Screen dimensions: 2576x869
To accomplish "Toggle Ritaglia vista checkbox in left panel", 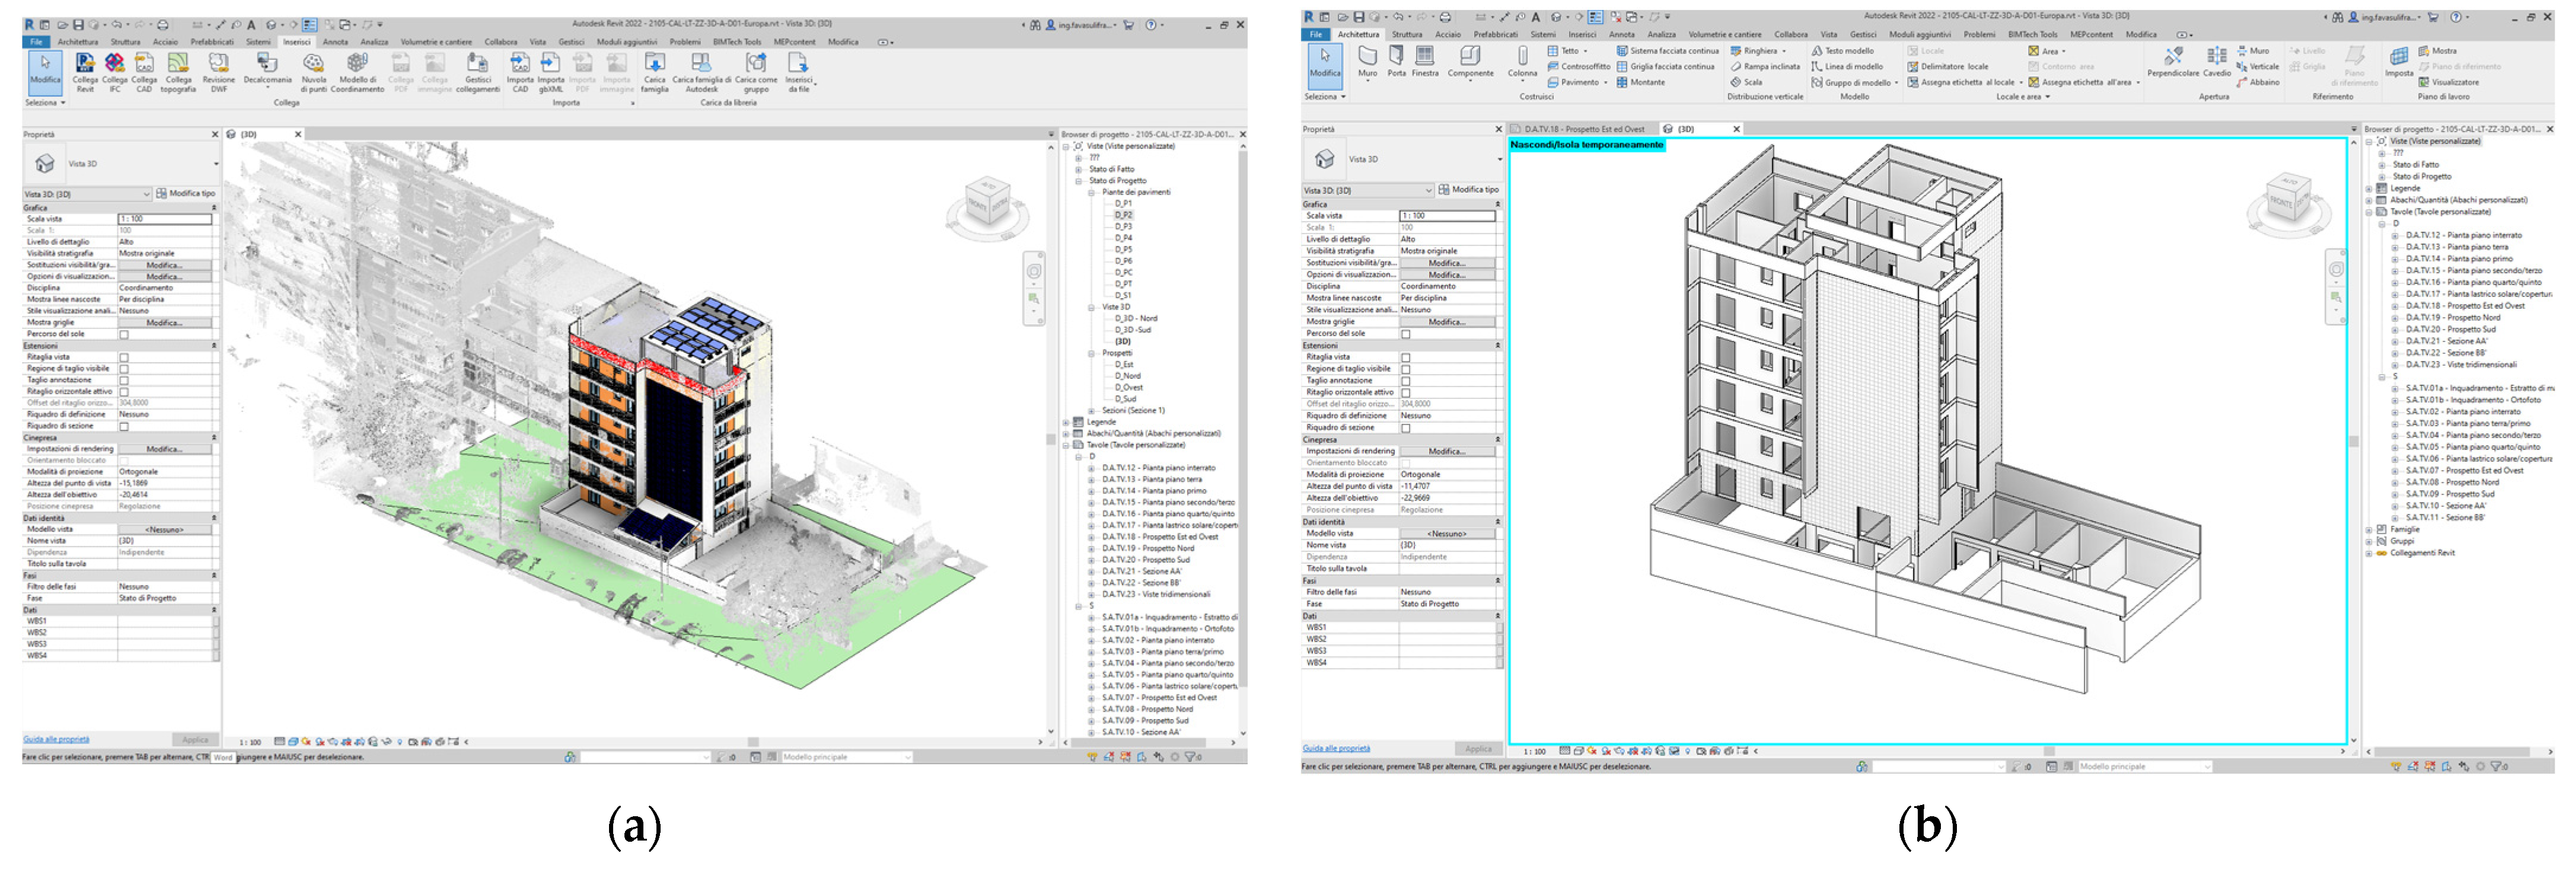I will pyautogui.click(x=124, y=357).
